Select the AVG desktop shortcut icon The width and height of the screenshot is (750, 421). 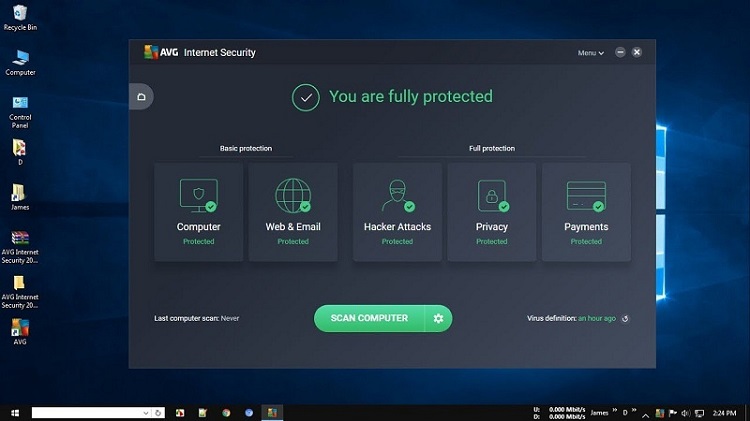[x=20, y=332]
